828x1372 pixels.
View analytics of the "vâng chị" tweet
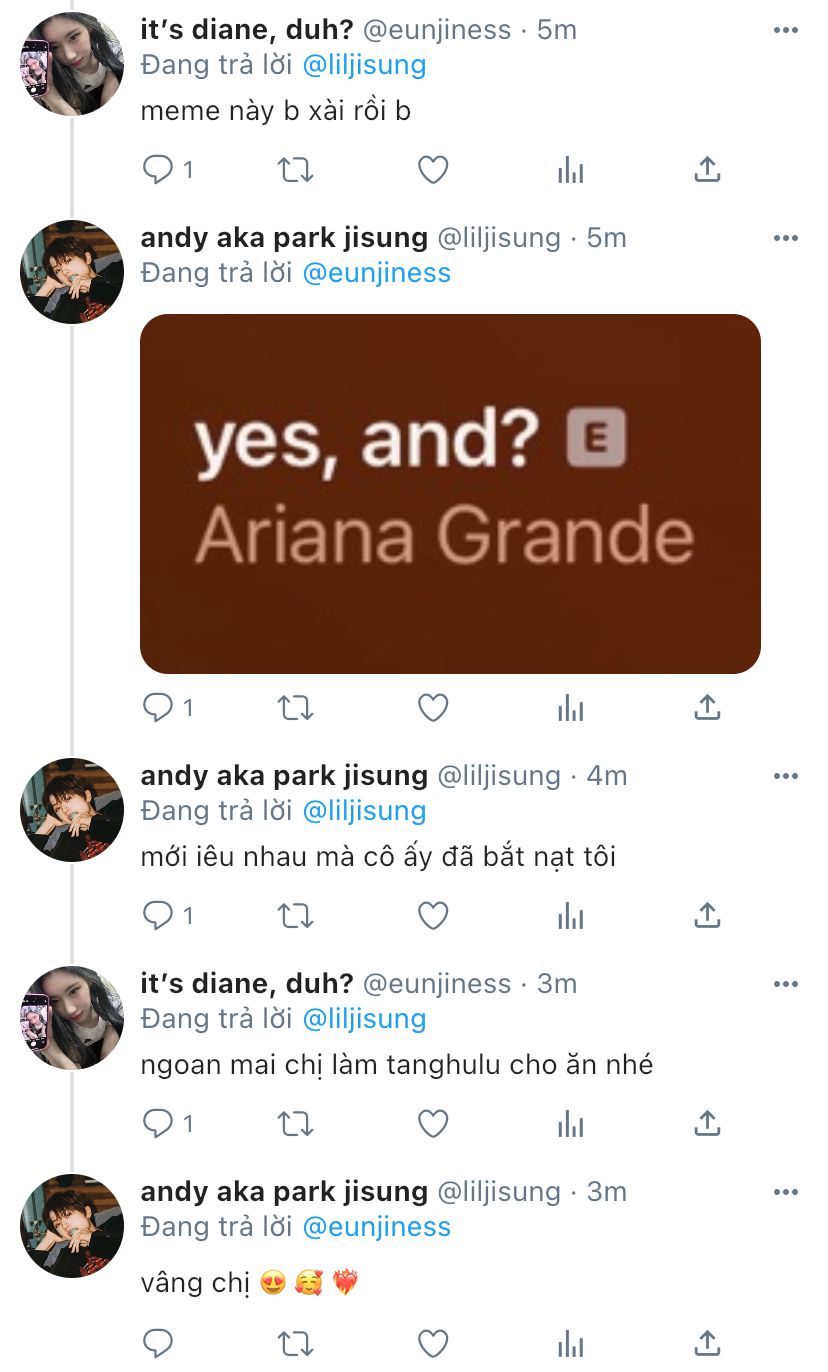[570, 1342]
